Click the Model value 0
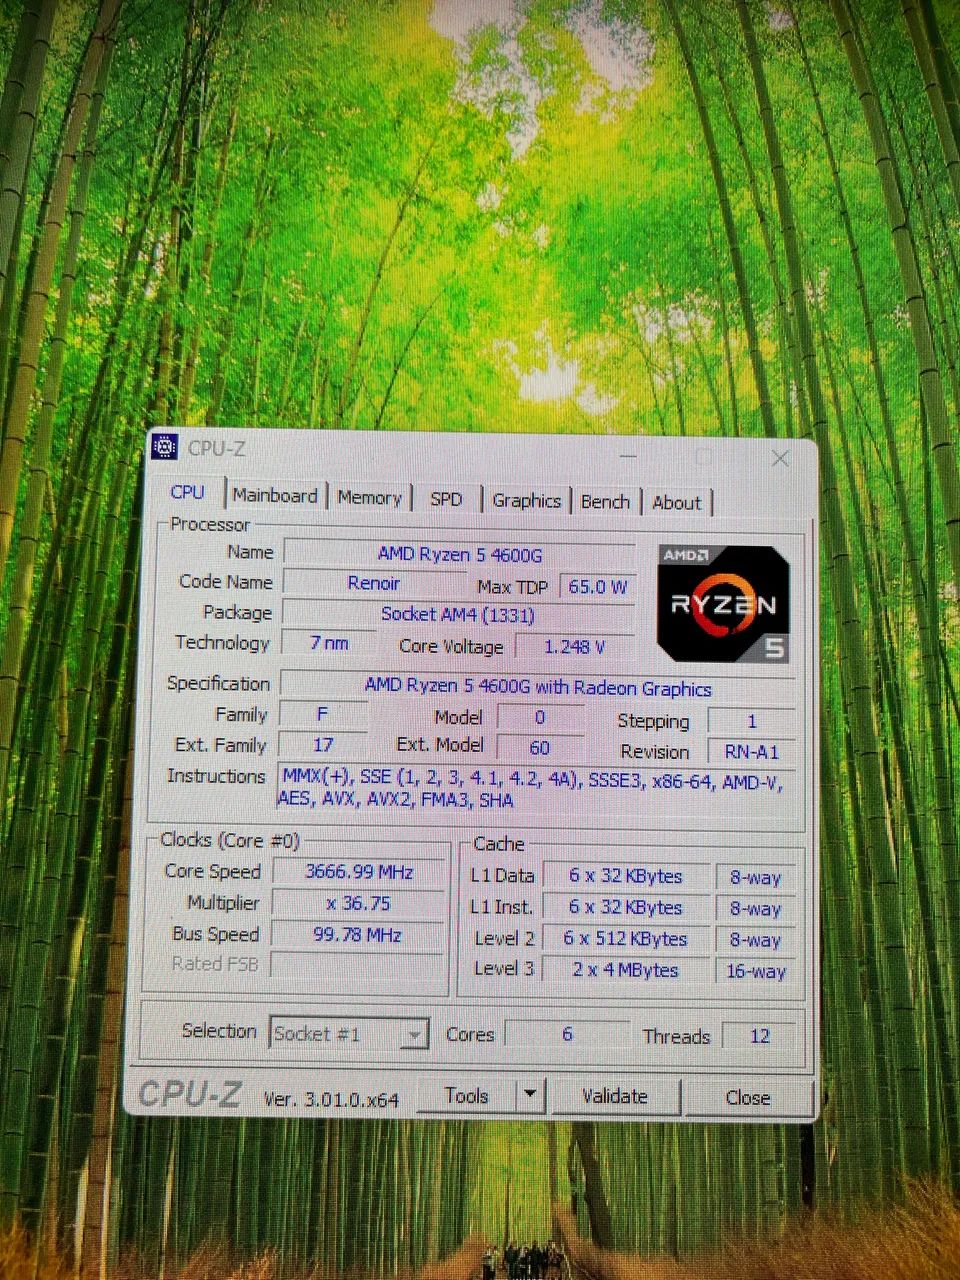The image size is (960, 1280). [x=540, y=717]
